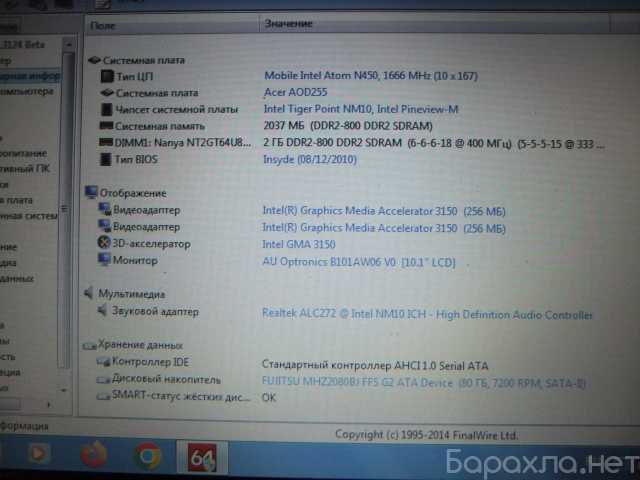Click the SMART-статус row icon

[103, 396]
